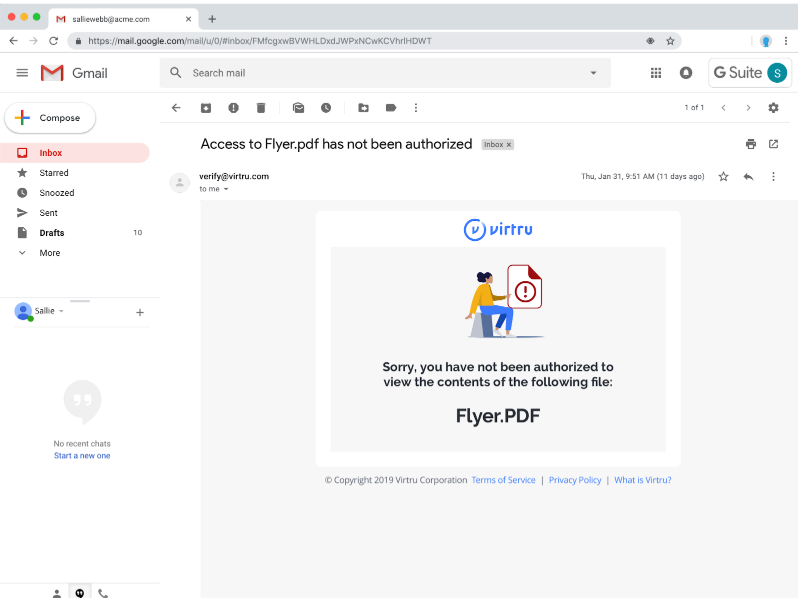The height and width of the screenshot is (598, 798).
Task: Show search options dropdown arrow
Action: tap(593, 73)
